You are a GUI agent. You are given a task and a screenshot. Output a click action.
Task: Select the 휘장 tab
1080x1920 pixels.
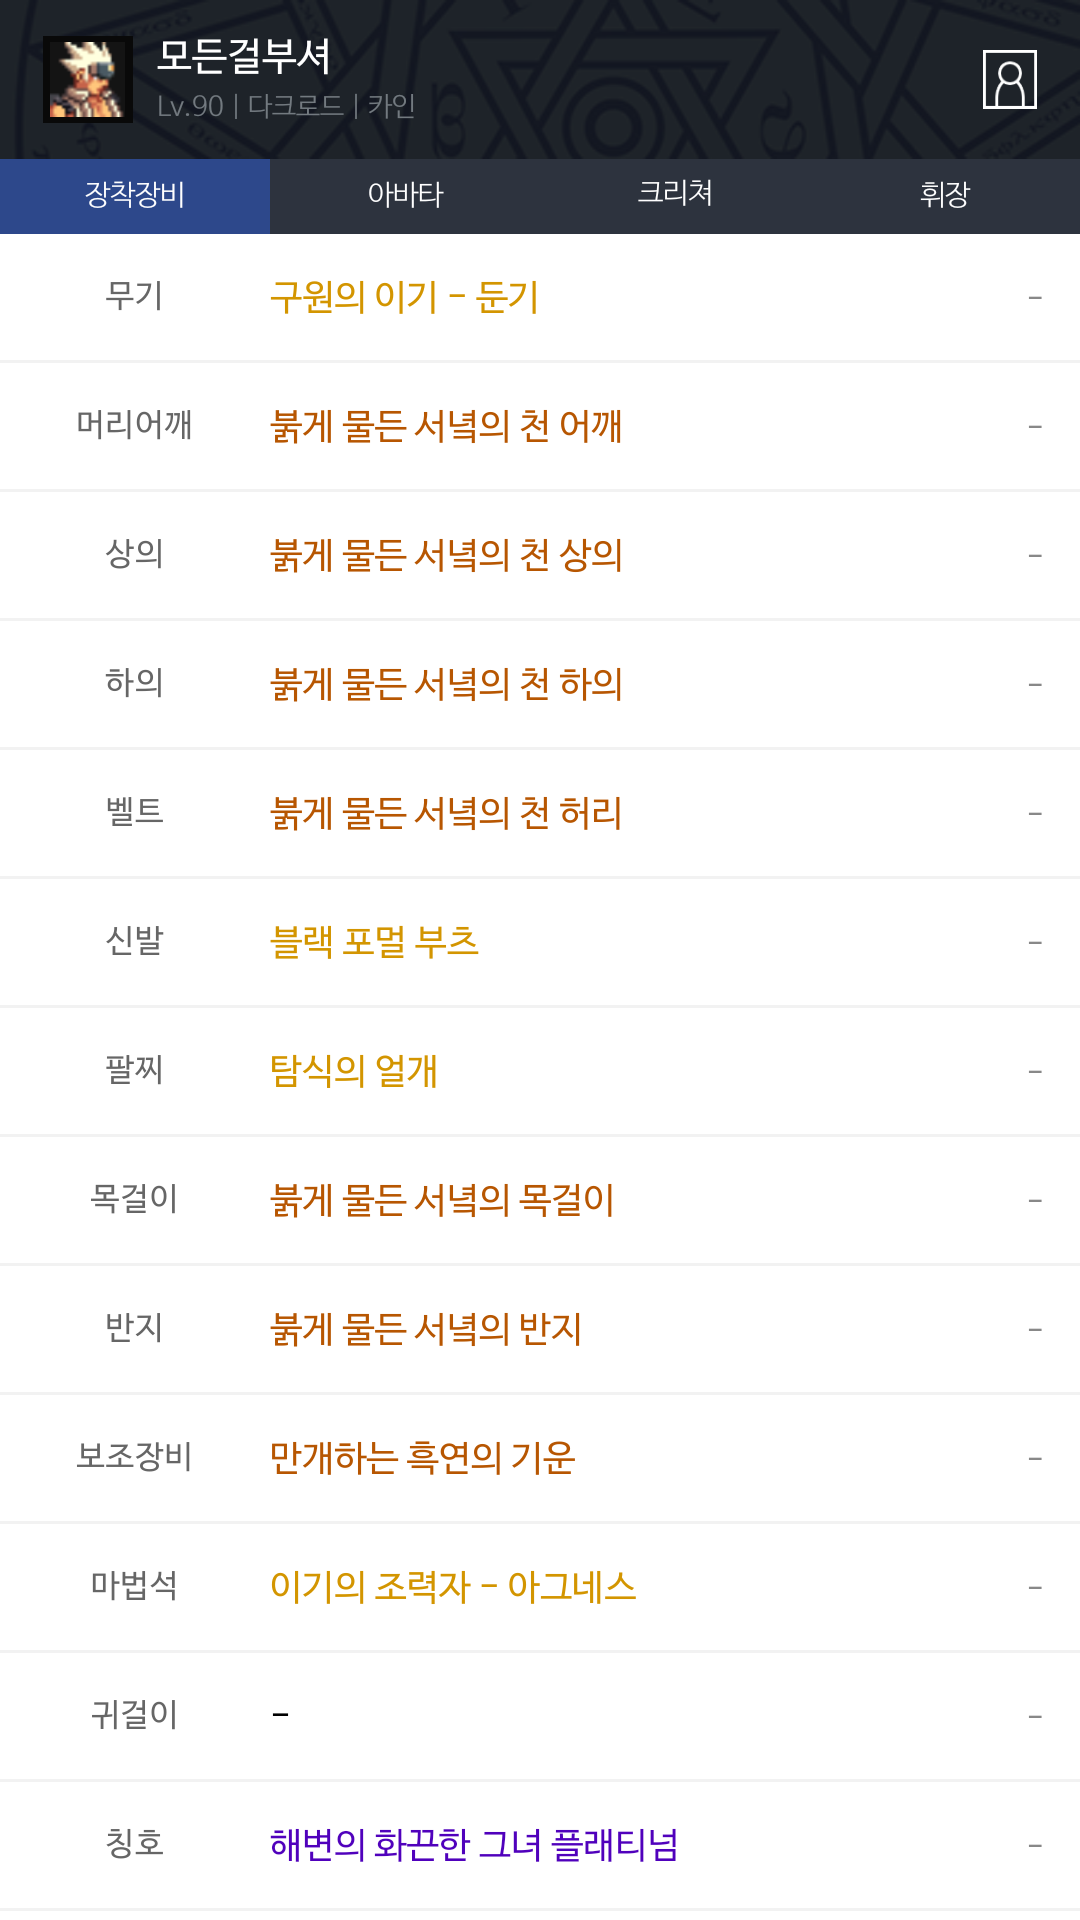[945, 195]
